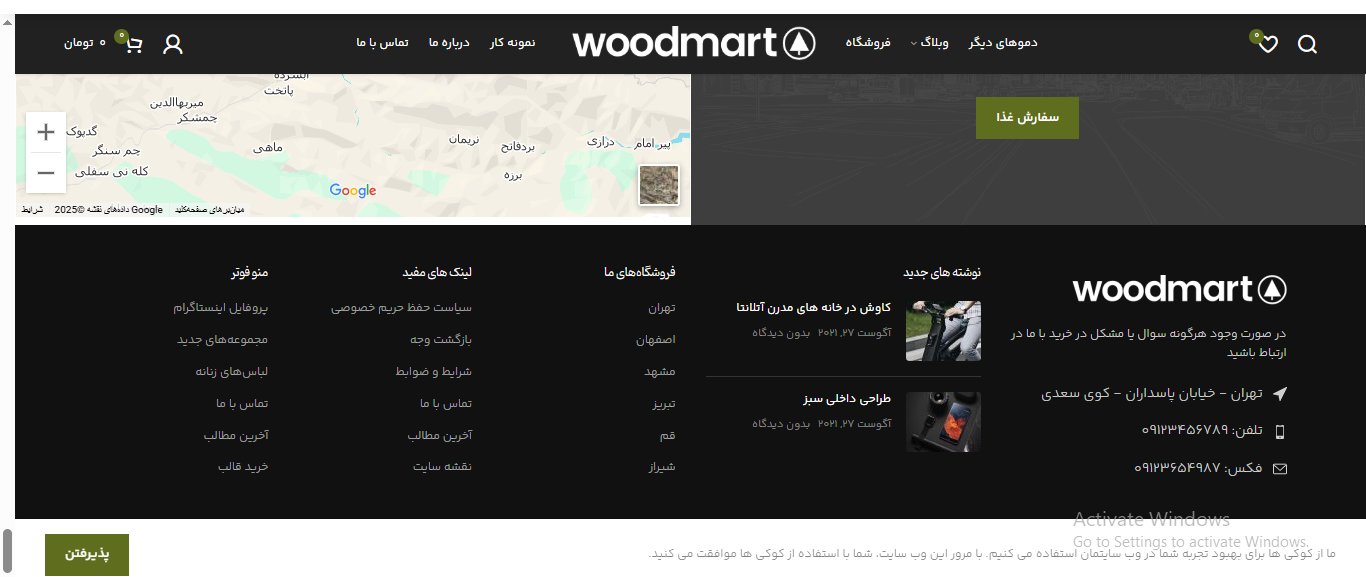Open the search icon in the header
This screenshot has width=1366, height=577.
click(x=1307, y=43)
